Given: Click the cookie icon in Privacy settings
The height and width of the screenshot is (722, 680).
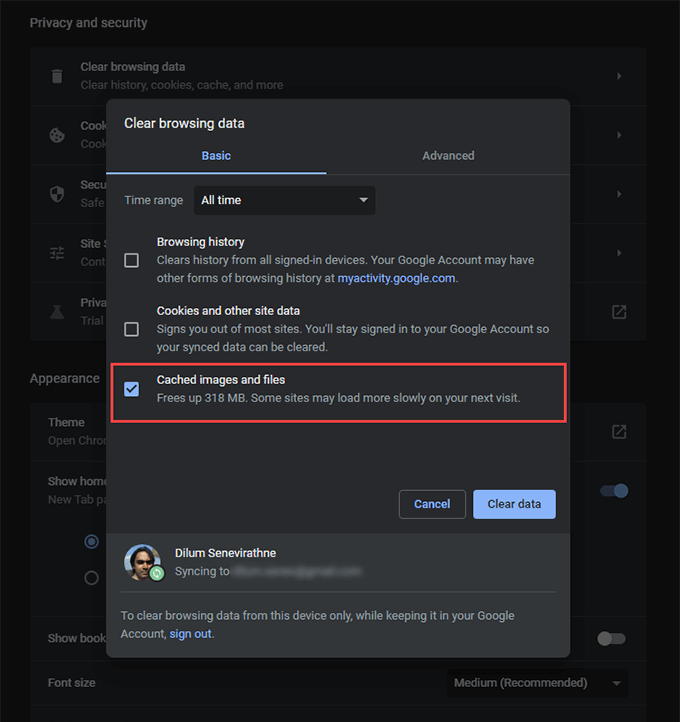Looking at the screenshot, I should point(57,134).
